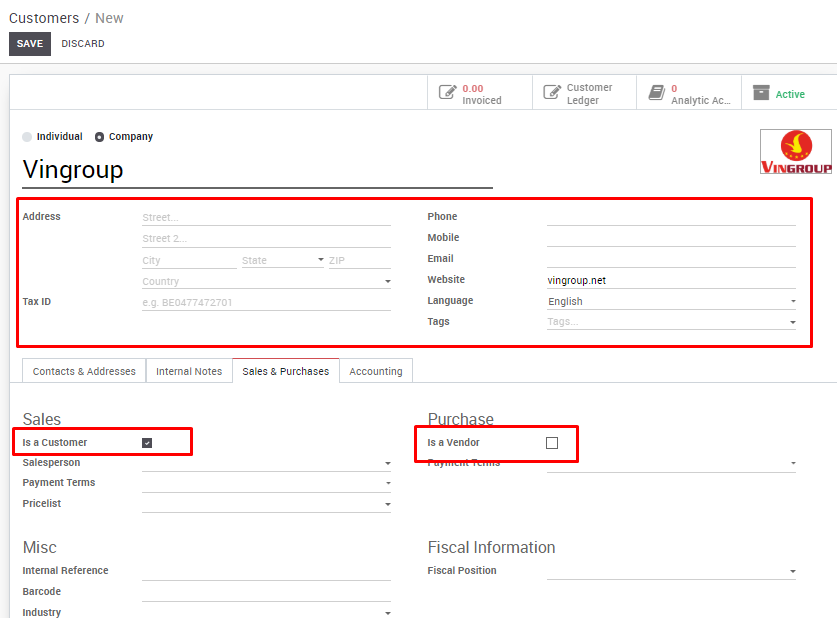Click the 'New' breadcrumb text
The height and width of the screenshot is (618, 837).
[x=109, y=18]
